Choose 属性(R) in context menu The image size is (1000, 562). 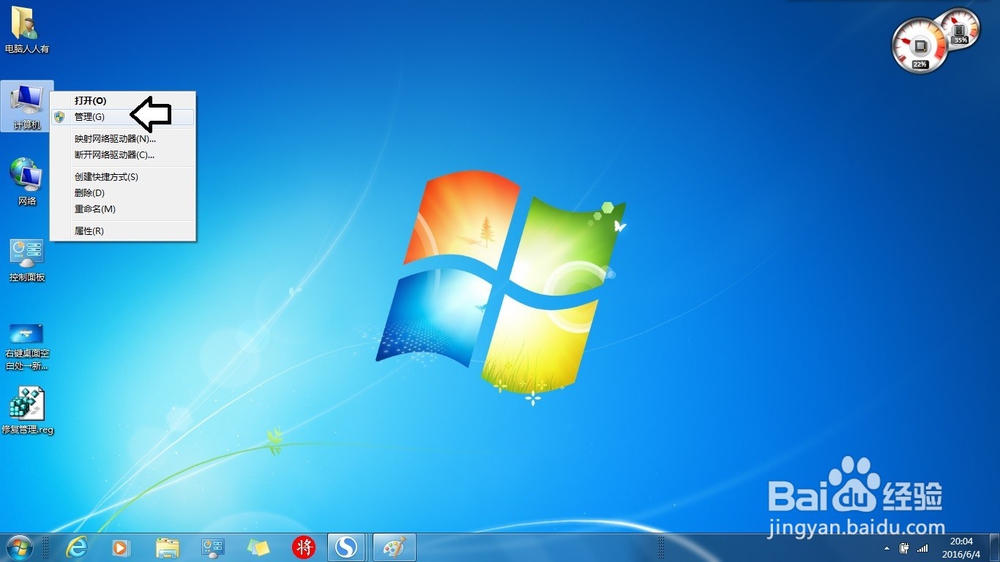point(123,231)
